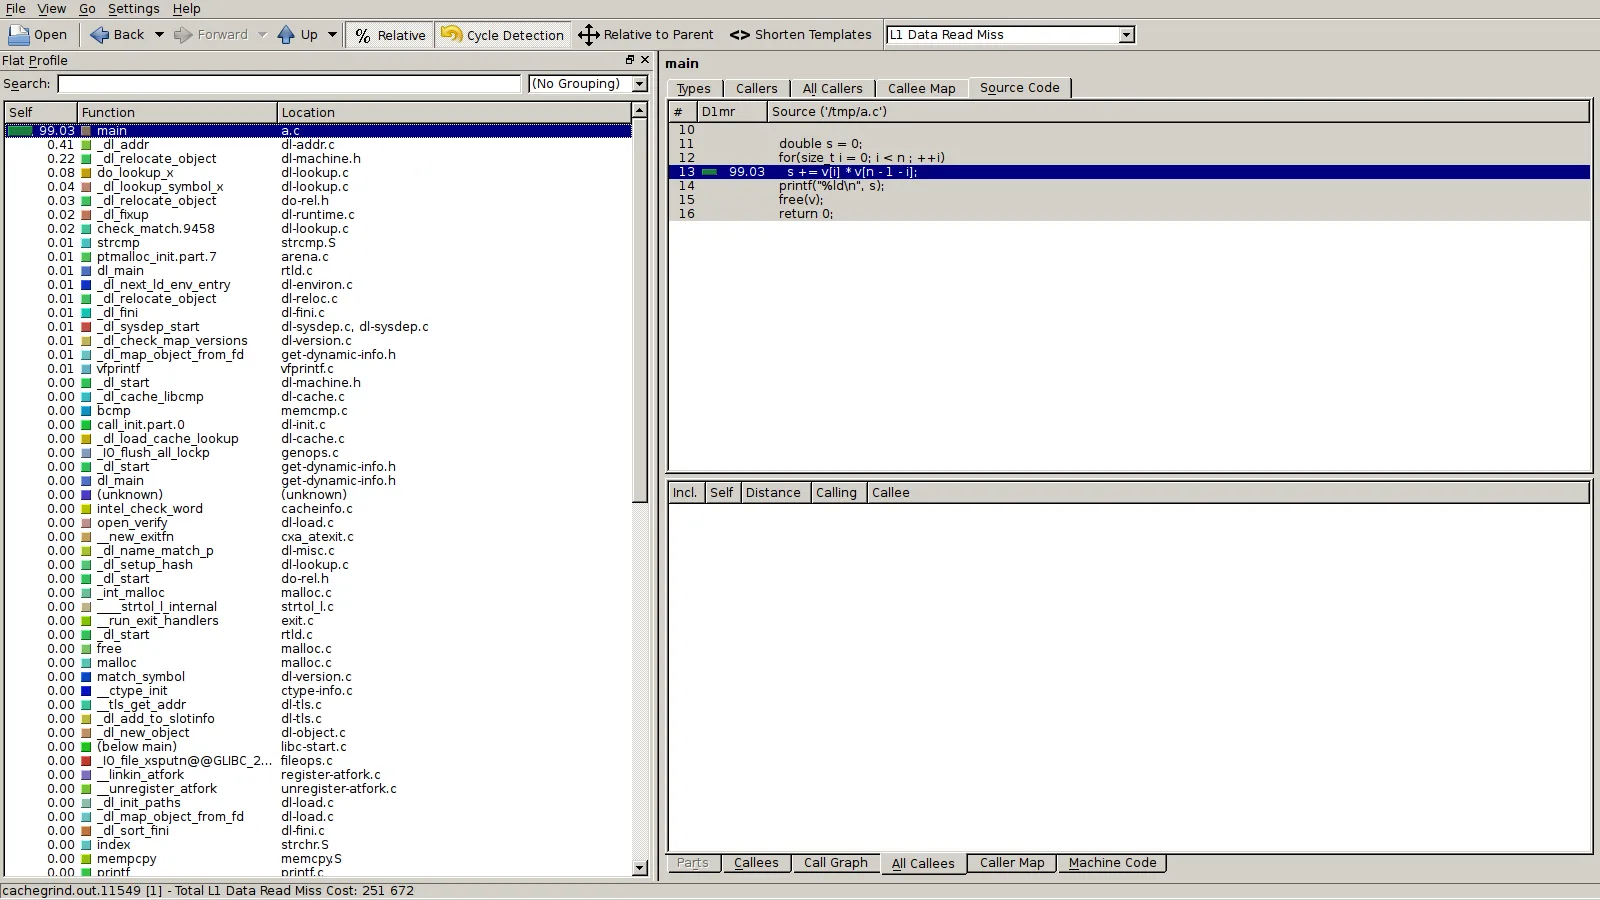The width and height of the screenshot is (1600, 900).
Task: Switch to the Callers tab
Action: click(757, 89)
